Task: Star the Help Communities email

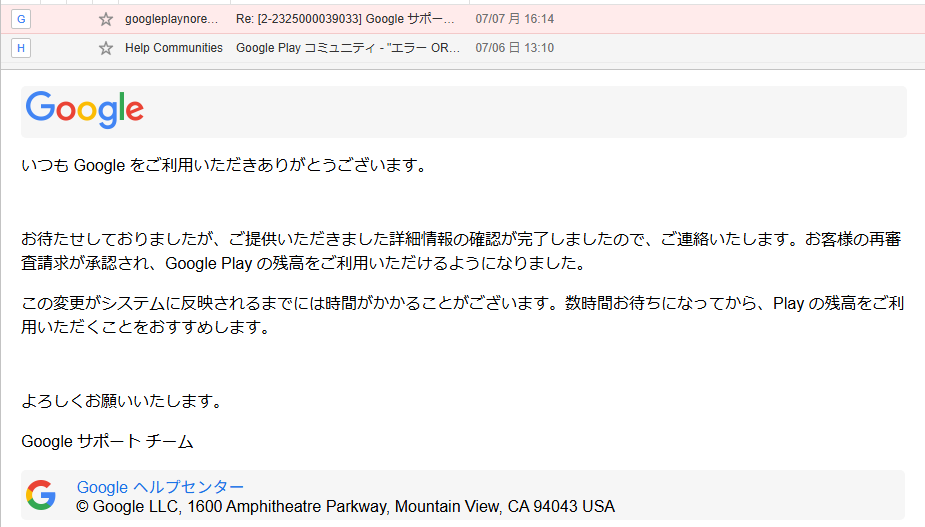Action: [x=106, y=48]
